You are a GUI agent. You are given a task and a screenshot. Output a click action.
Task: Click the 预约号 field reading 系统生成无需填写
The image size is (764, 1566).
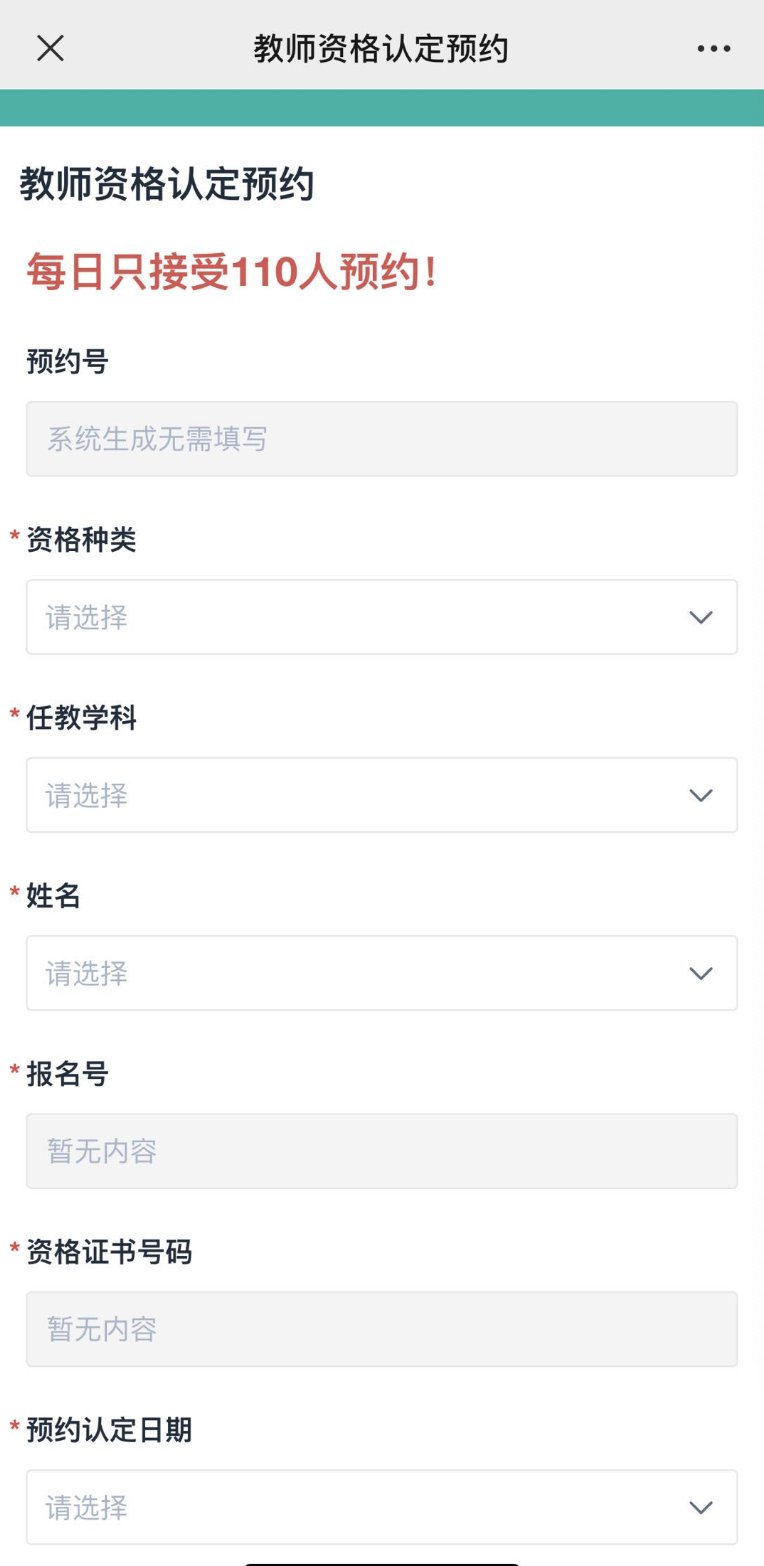click(x=381, y=439)
